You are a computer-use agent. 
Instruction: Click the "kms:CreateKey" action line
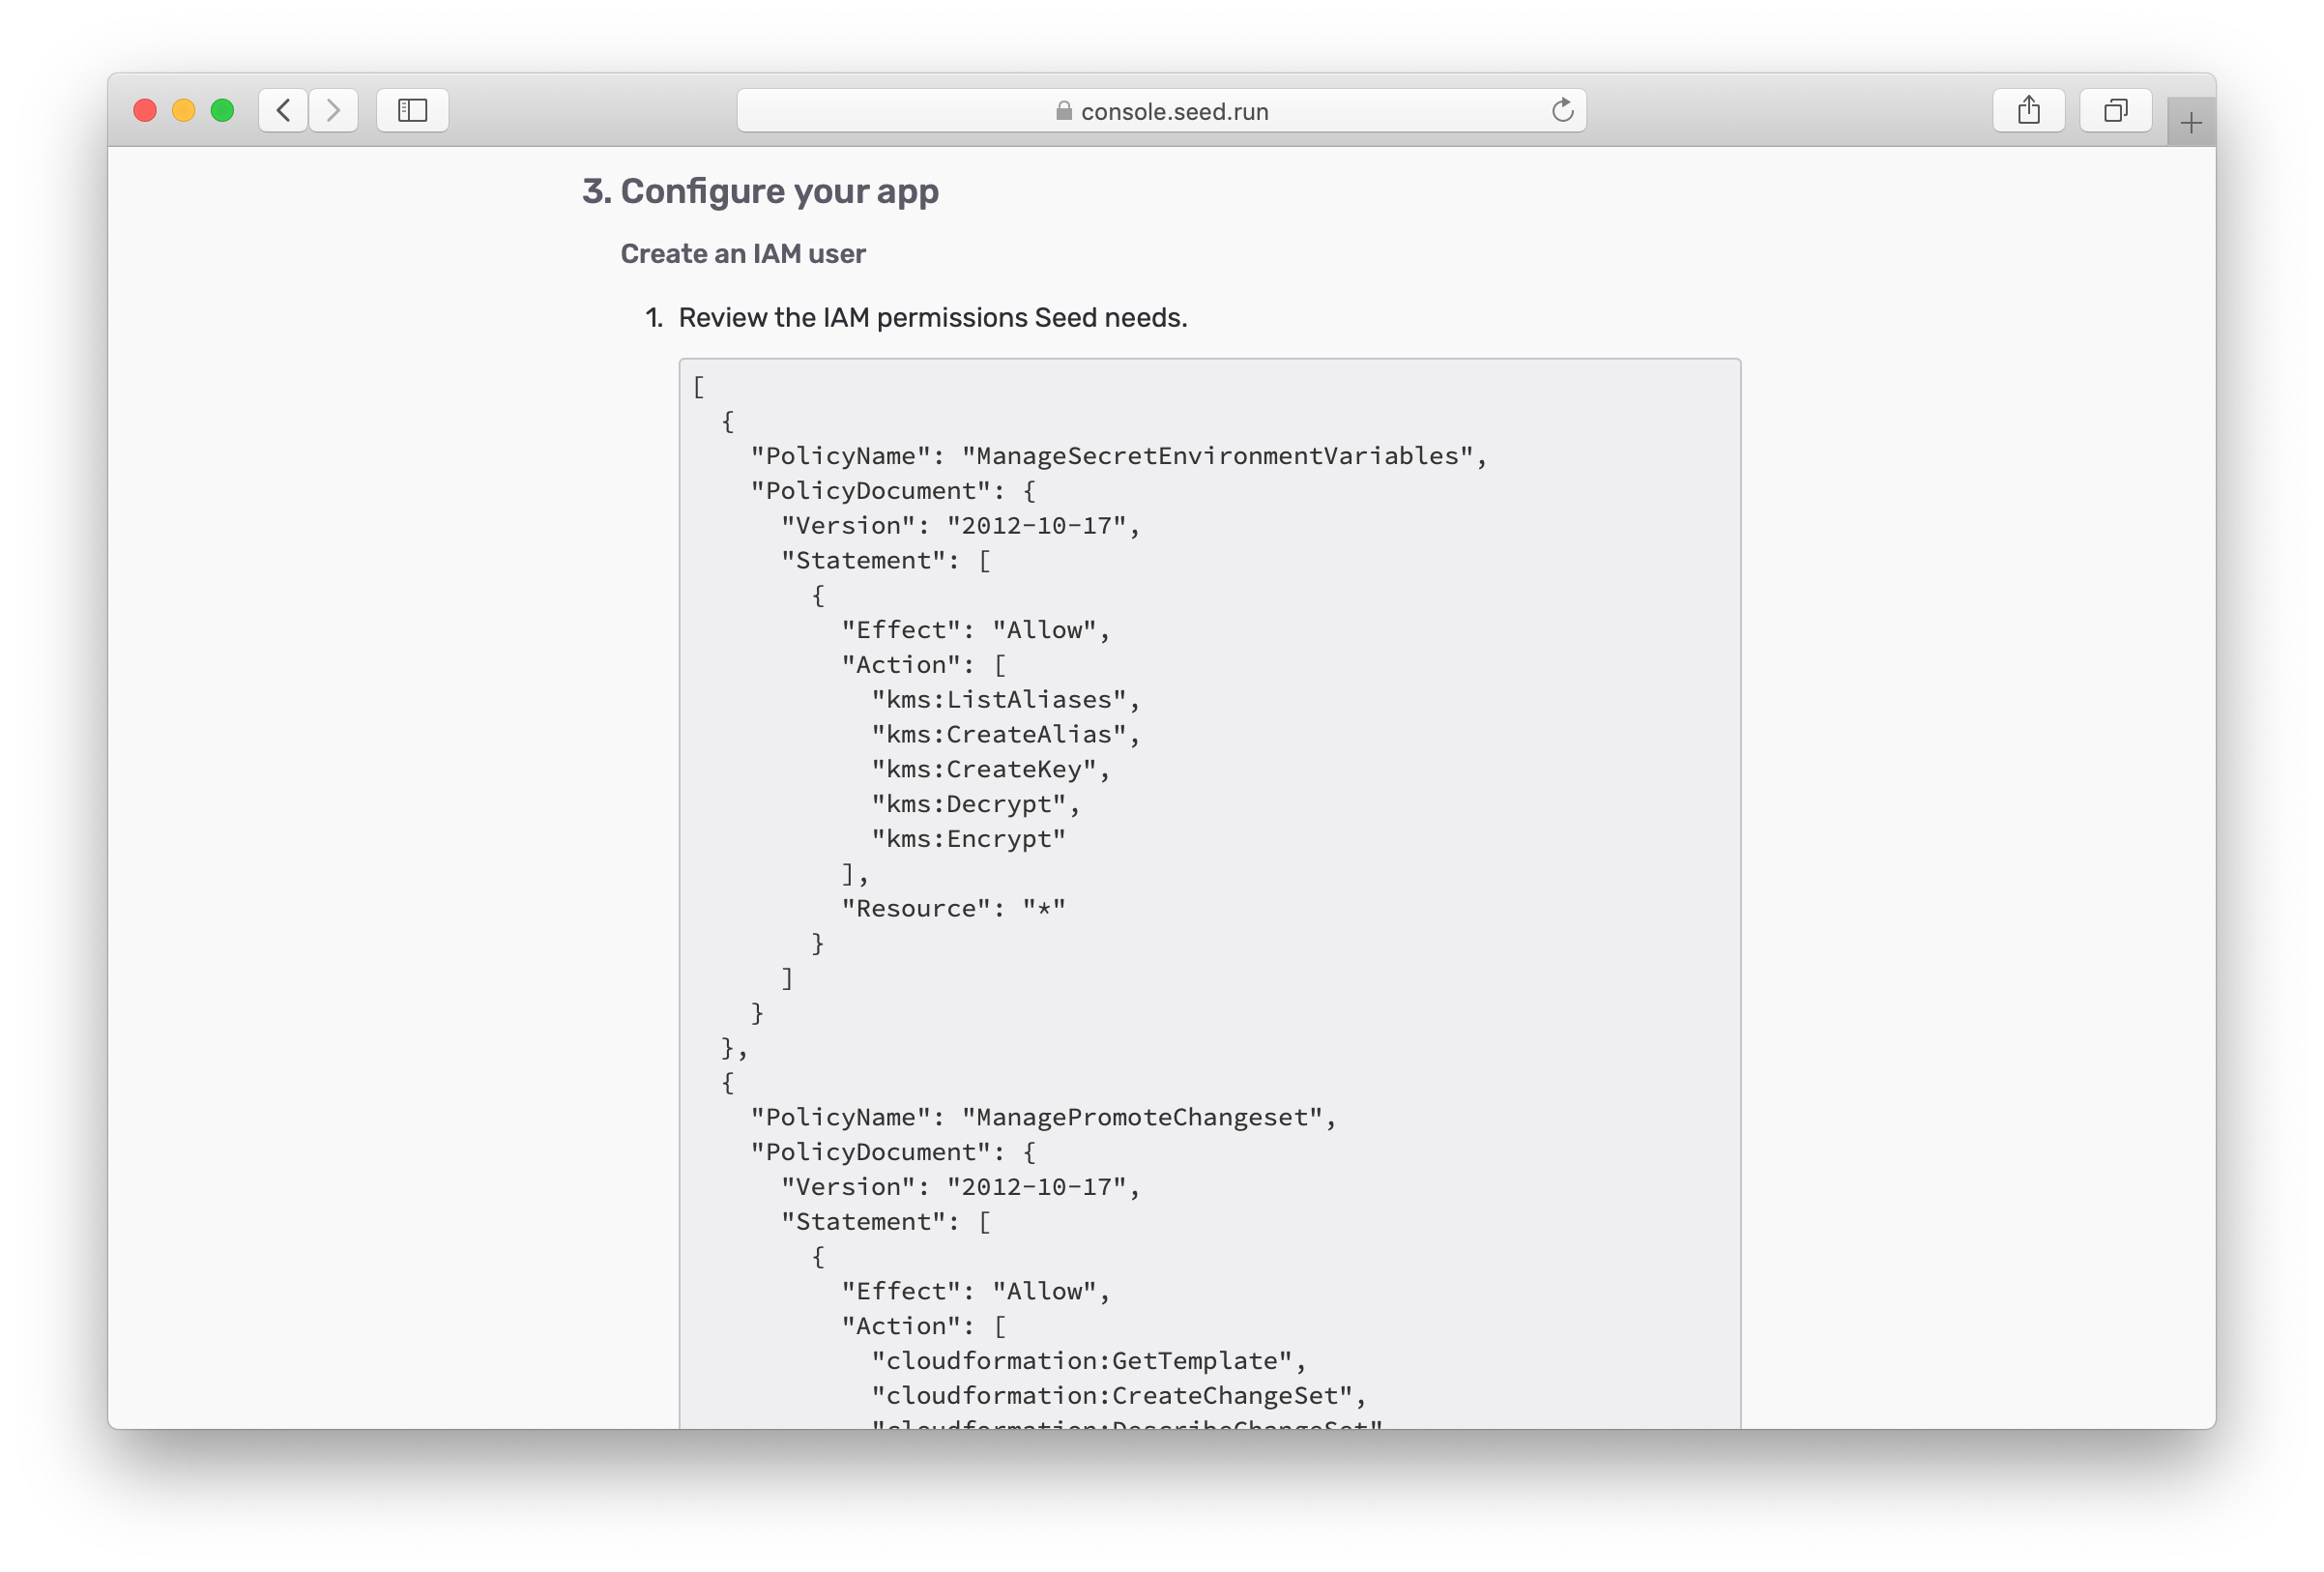990,769
